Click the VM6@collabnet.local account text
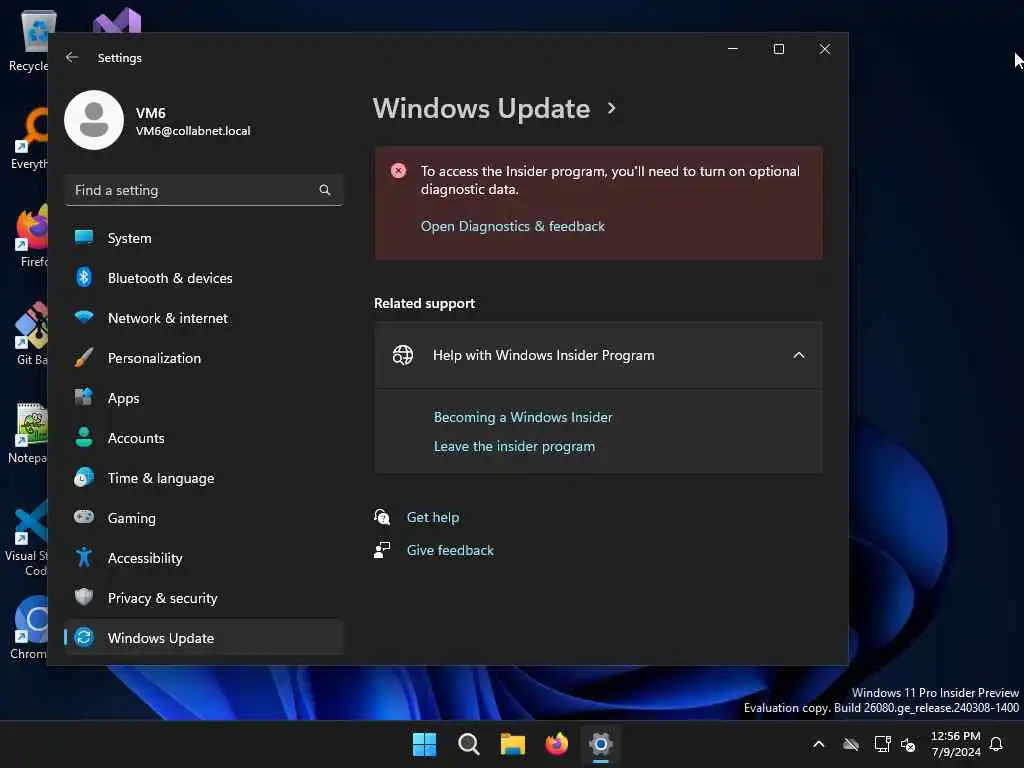Screen dimensions: 1024x768 point(193,131)
